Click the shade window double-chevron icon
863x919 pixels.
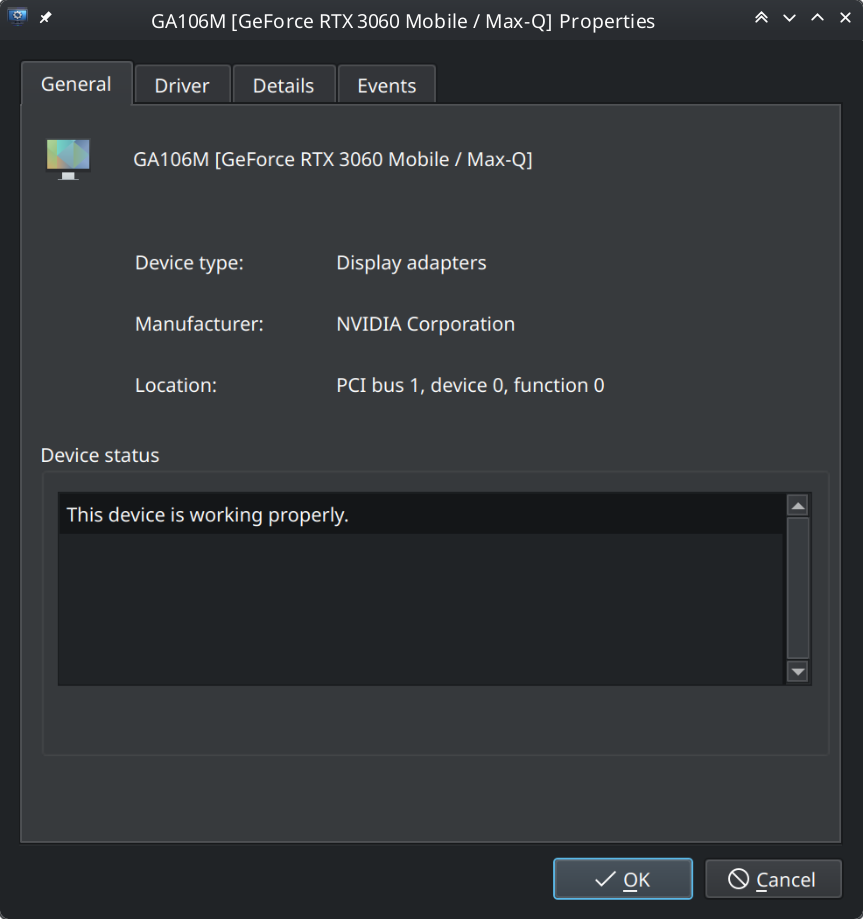tap(761, 16)
